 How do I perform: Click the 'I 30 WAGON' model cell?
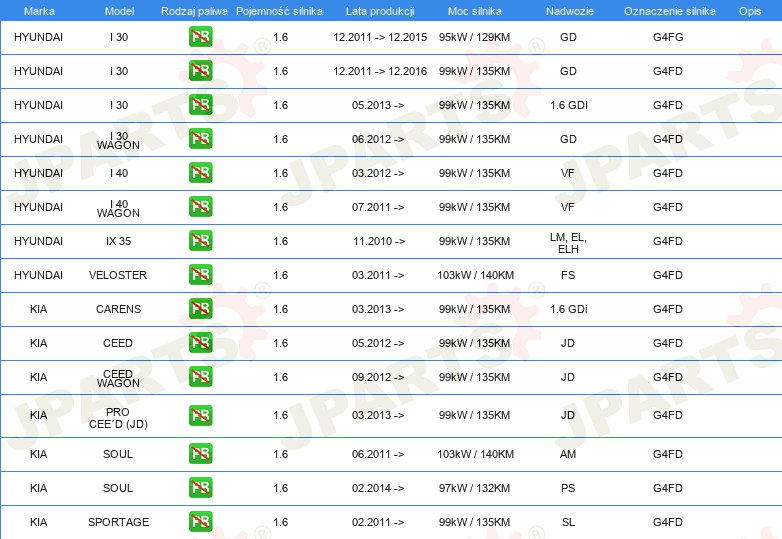(x=118, y=141)
